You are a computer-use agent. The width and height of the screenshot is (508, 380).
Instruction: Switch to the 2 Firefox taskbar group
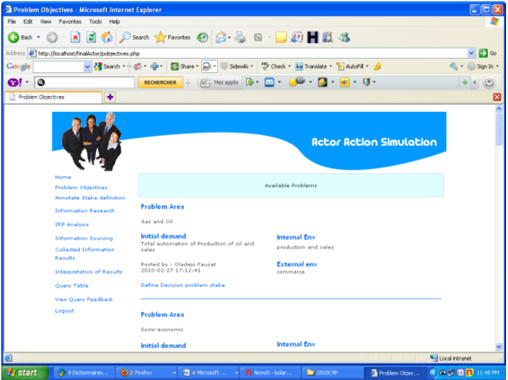click(x=148, y=373)
